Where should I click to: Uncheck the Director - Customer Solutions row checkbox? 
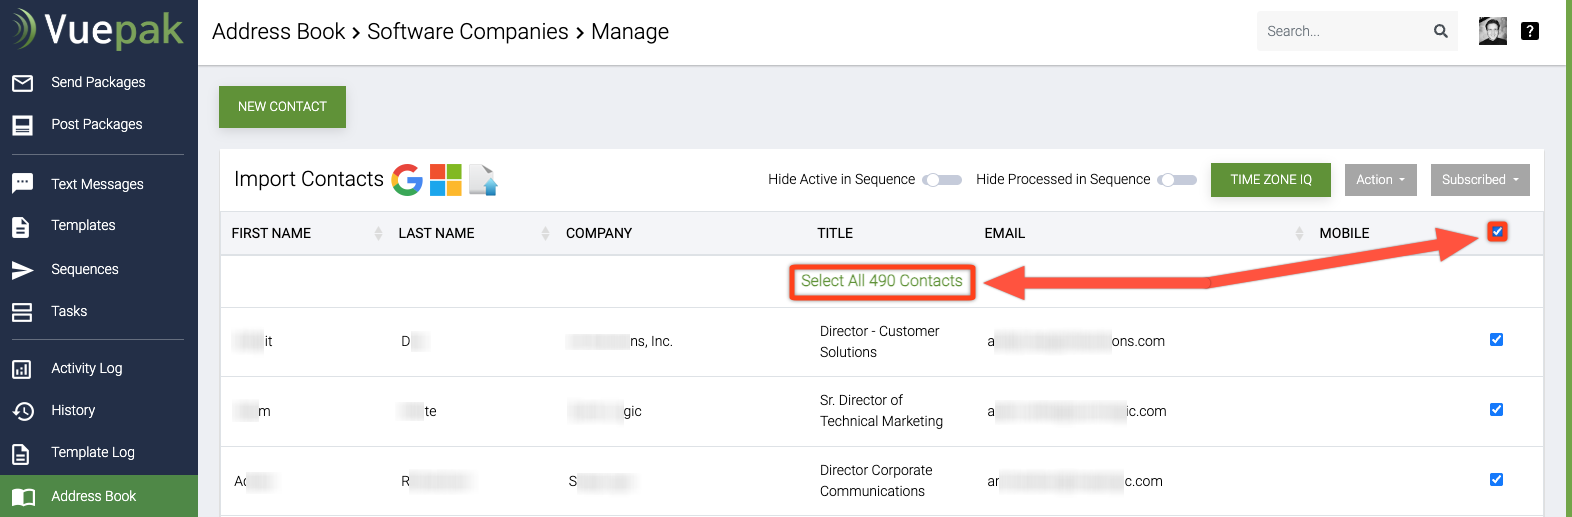[1497, 340]
